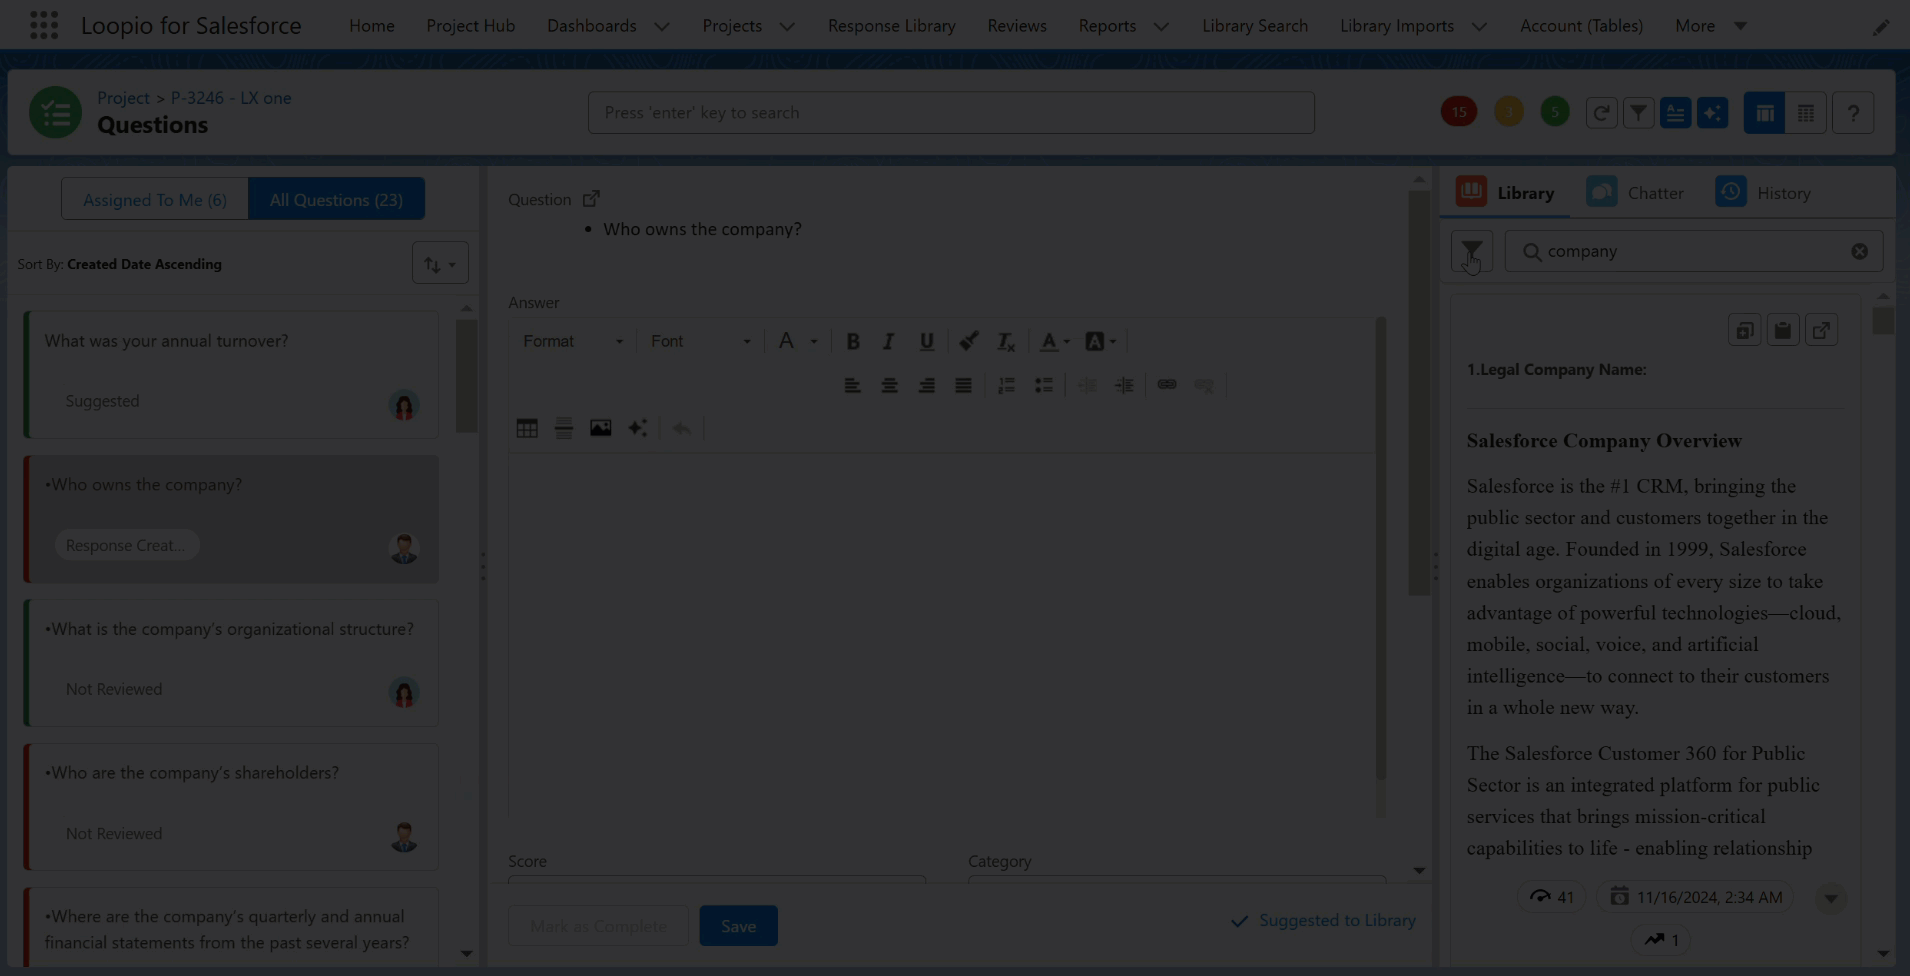1910x976 pixels.
Task: Select the Assigned To Me tab
Action: (155, 200)
